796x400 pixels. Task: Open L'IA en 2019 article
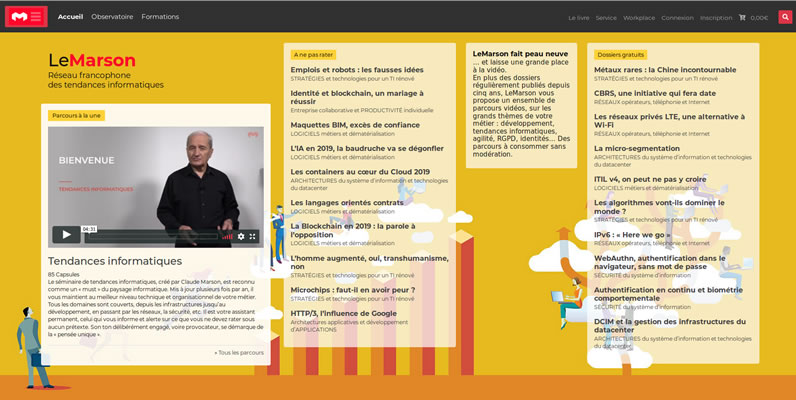[367, 149]
